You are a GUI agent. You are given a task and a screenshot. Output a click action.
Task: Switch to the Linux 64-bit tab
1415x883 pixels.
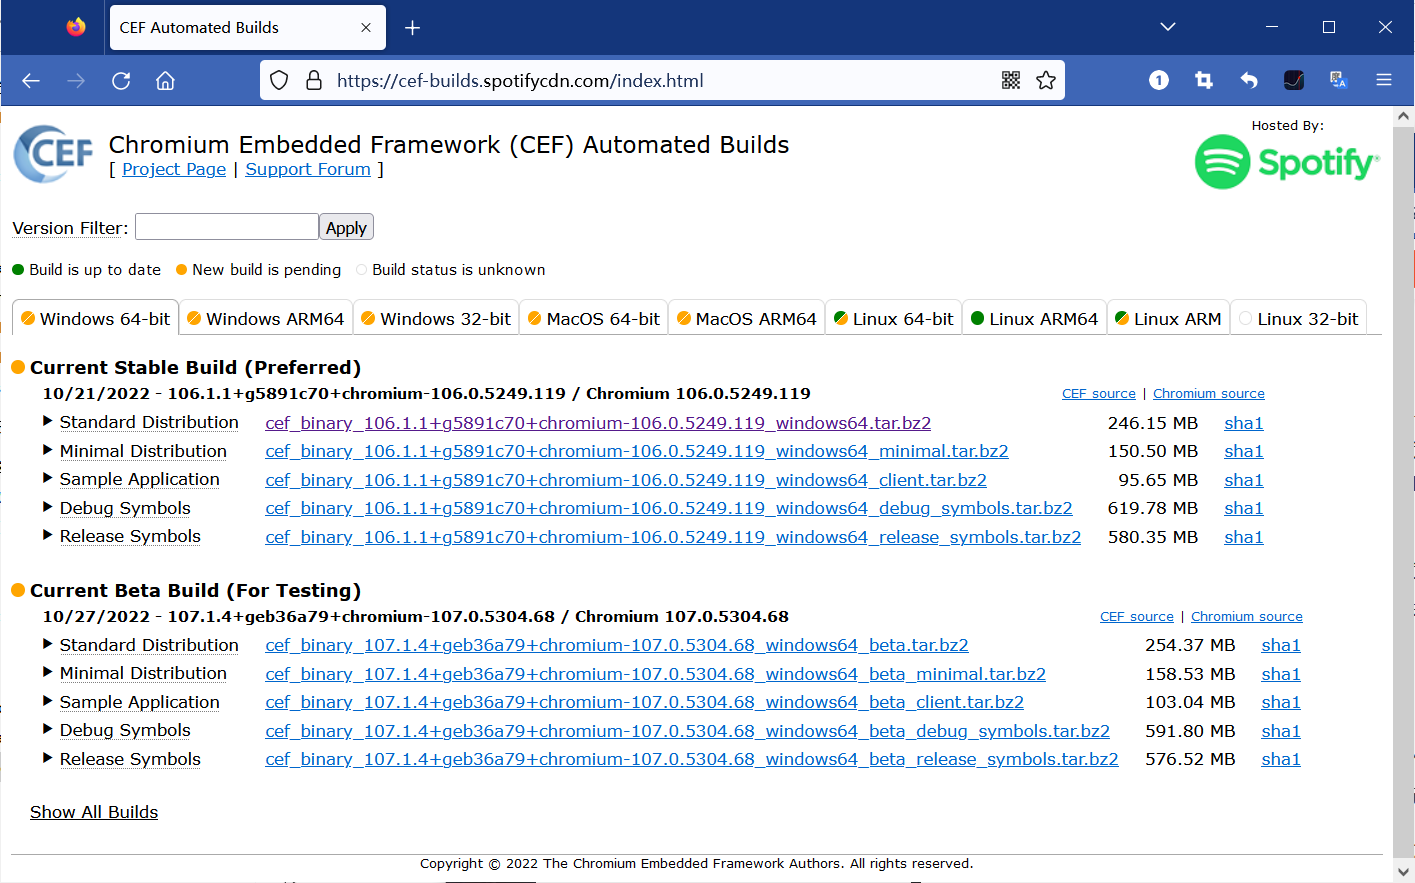[894, 319]
